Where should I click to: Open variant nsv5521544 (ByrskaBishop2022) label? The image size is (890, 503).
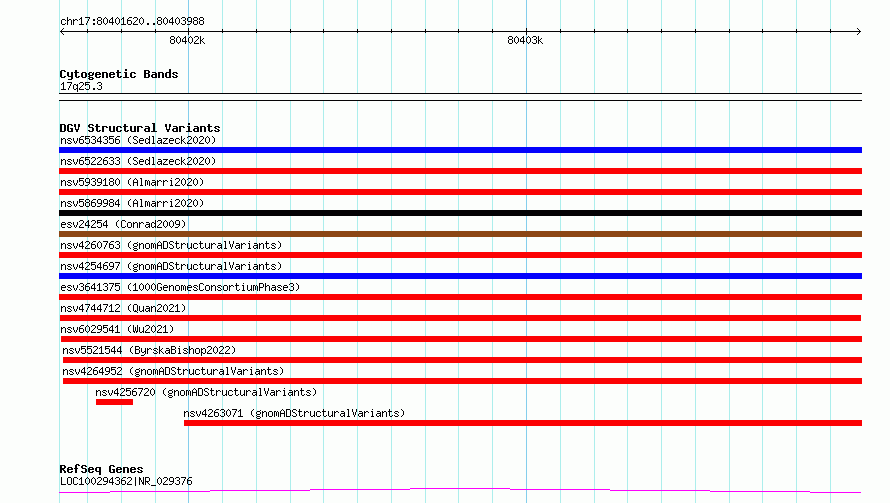tap(149, 350)
